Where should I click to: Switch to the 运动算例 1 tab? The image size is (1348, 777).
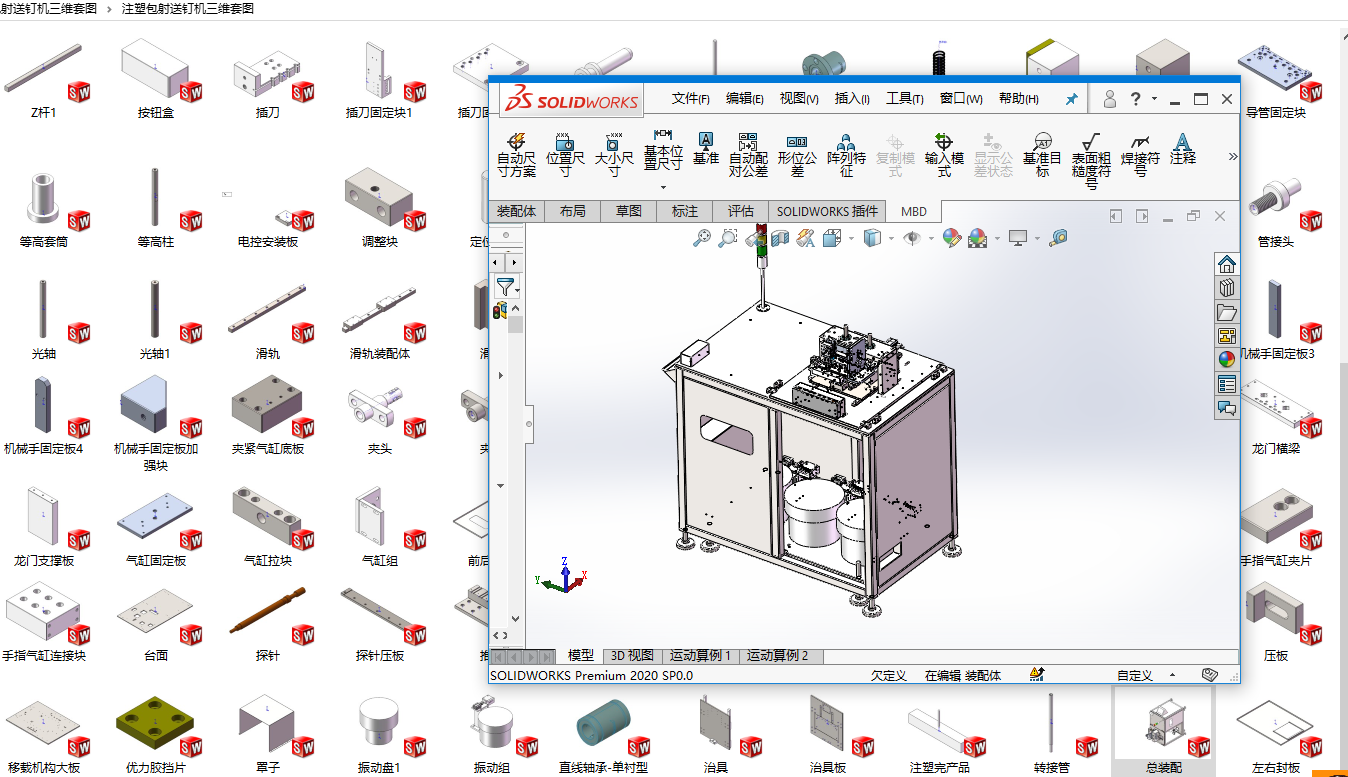(700, 656)
